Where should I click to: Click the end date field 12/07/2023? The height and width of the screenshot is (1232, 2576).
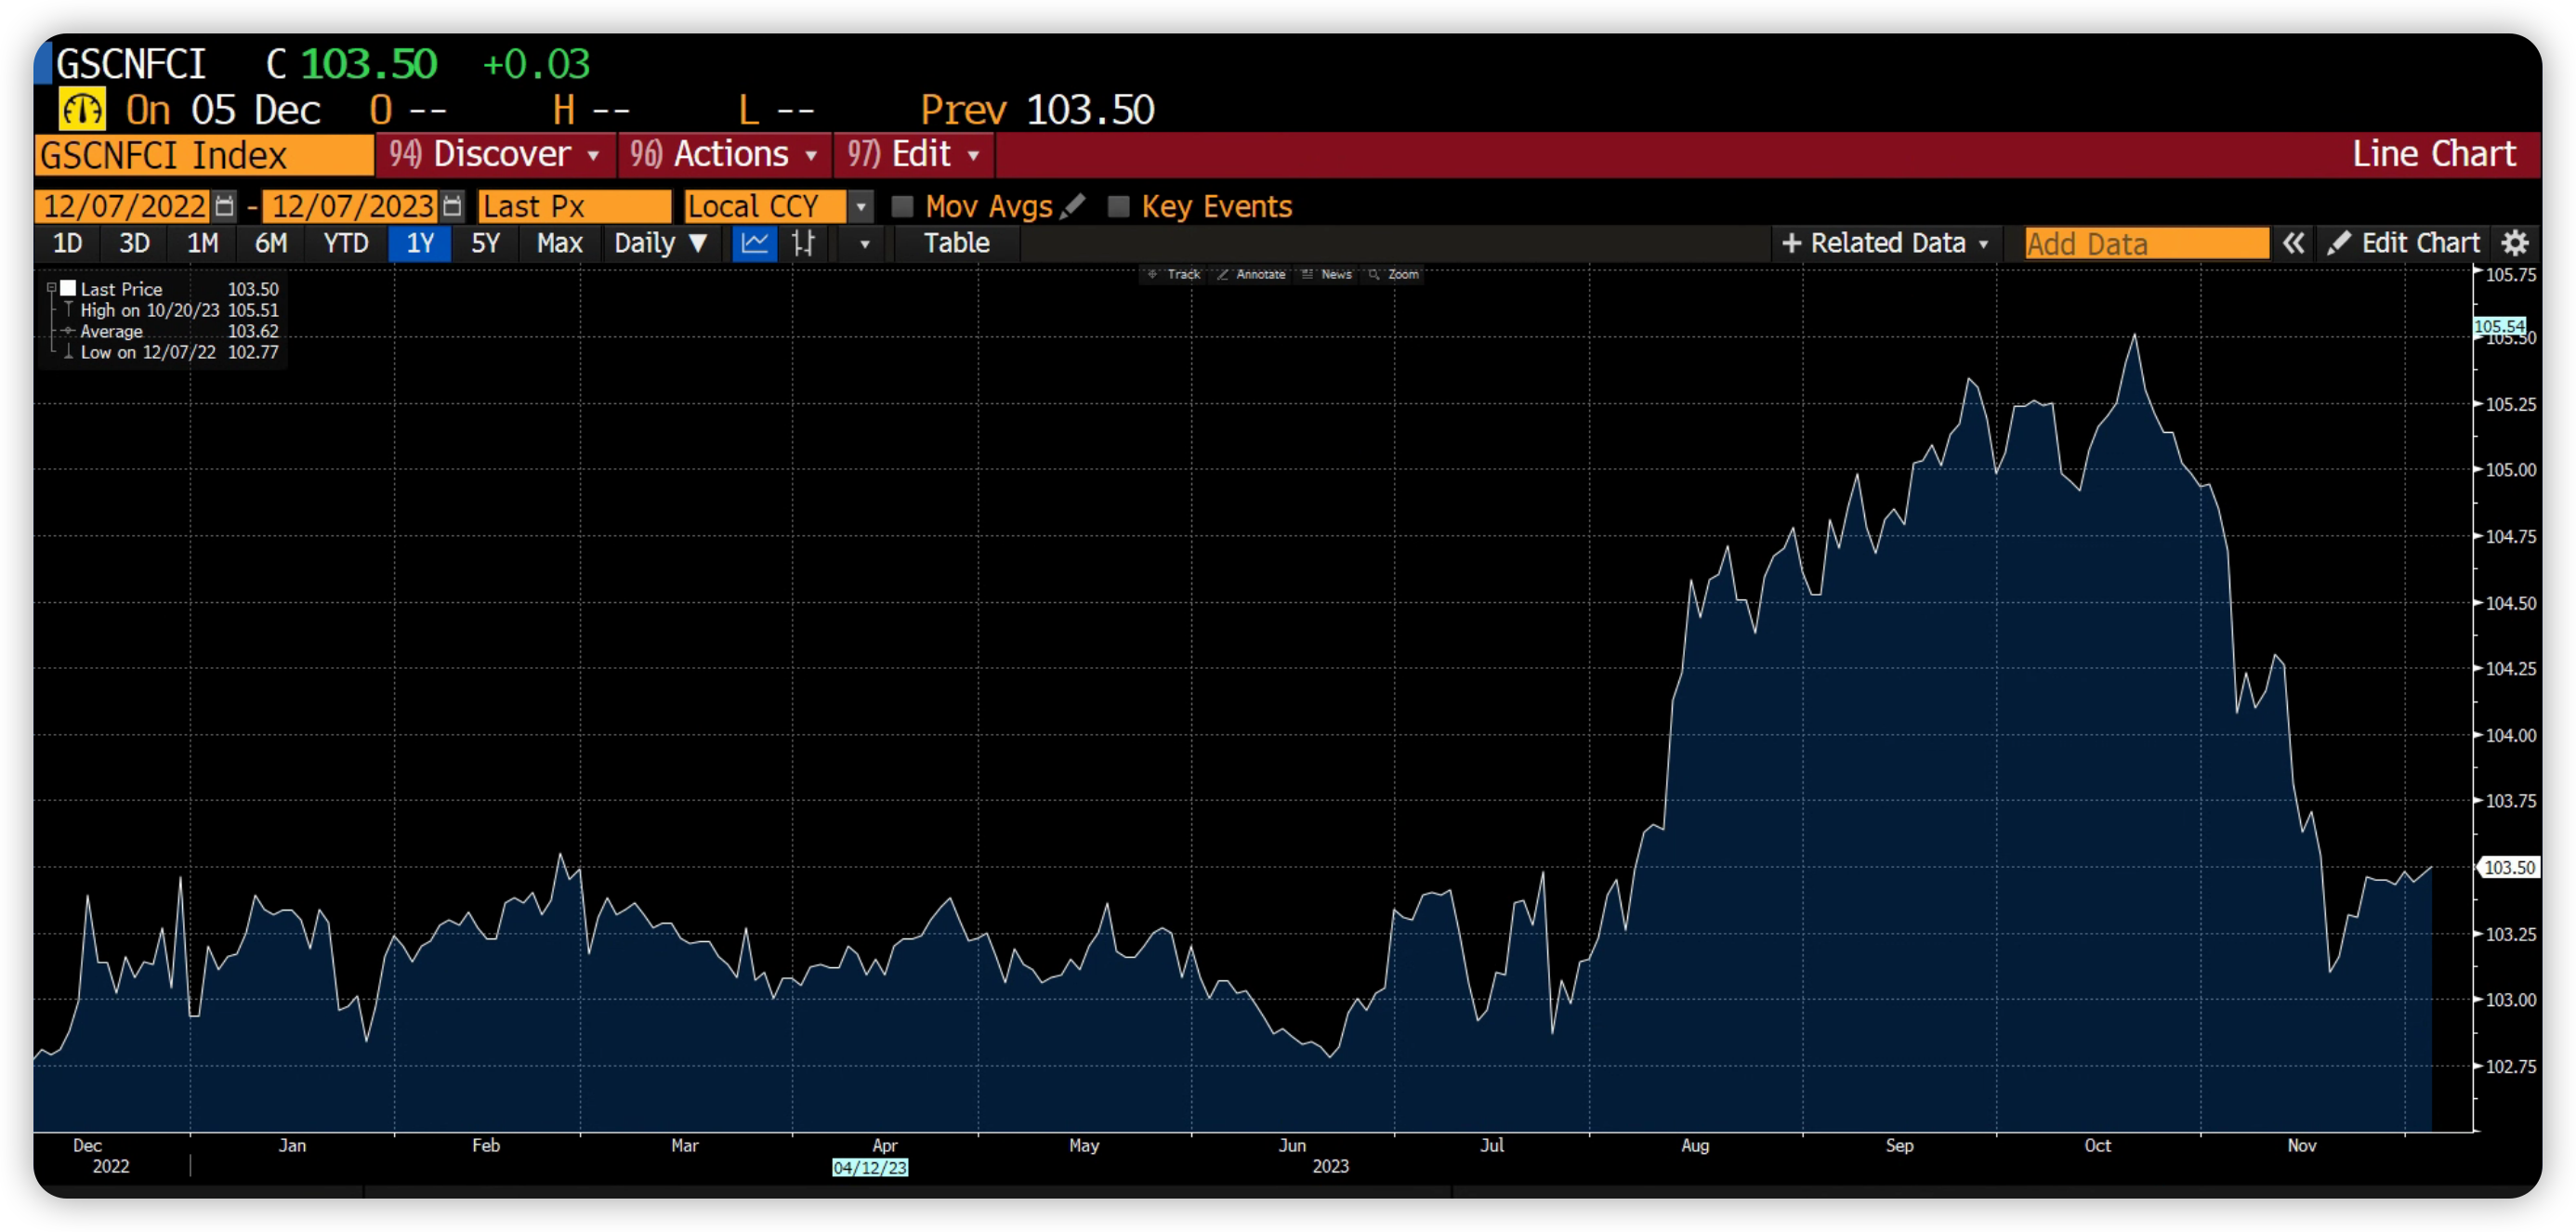tap(351, 207)
